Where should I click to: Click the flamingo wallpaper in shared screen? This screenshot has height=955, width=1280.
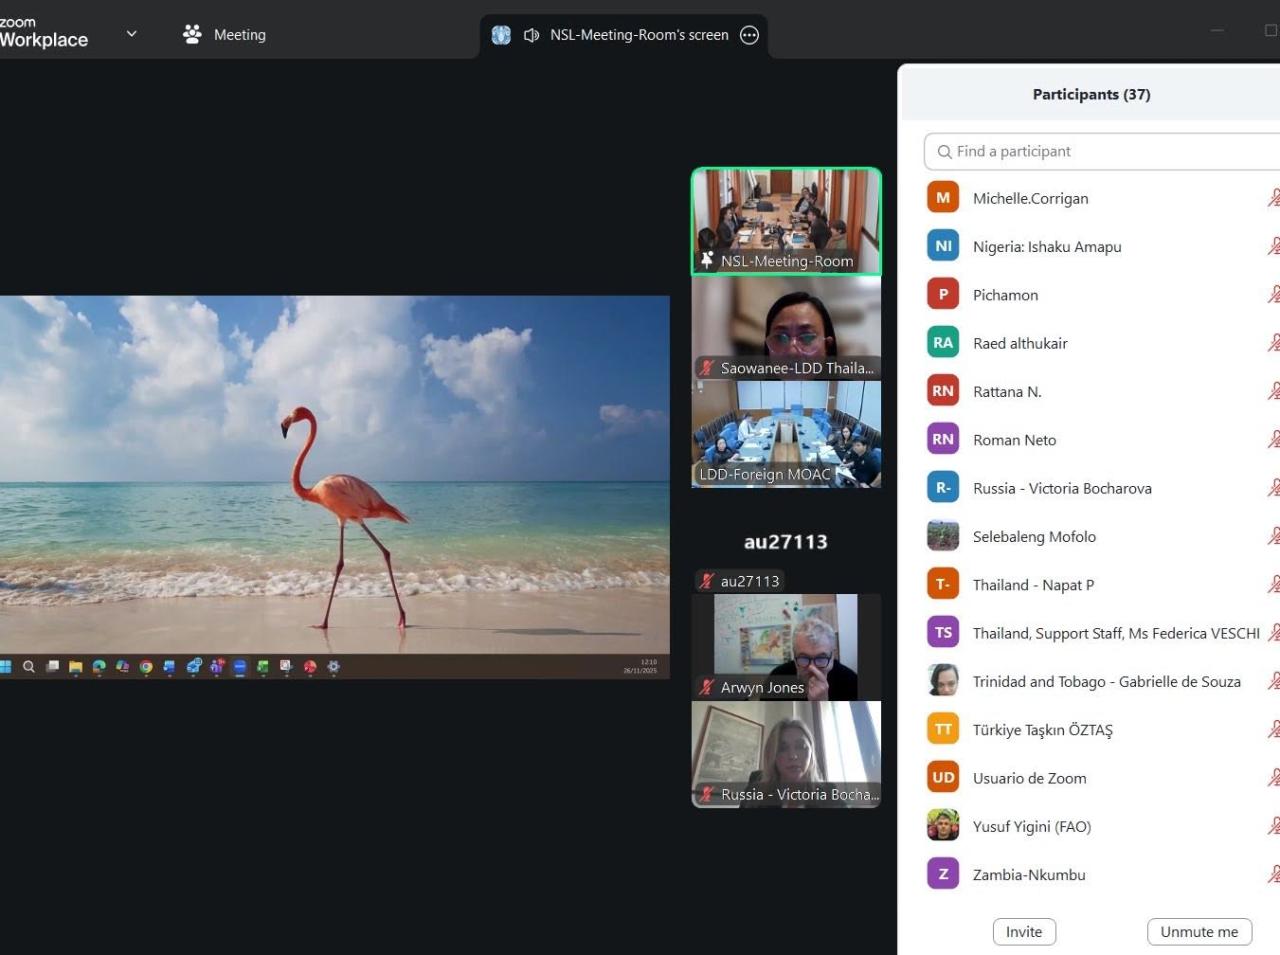(334, 475)
